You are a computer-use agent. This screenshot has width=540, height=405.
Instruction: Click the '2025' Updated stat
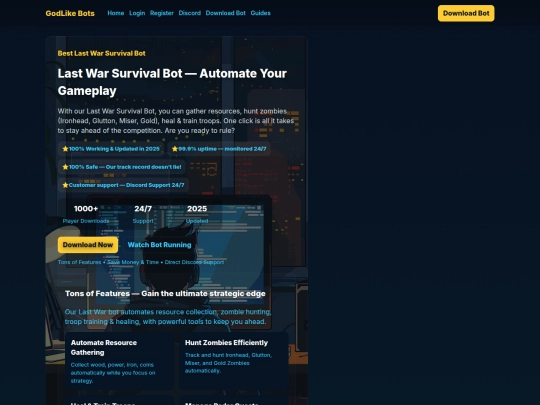197,214
